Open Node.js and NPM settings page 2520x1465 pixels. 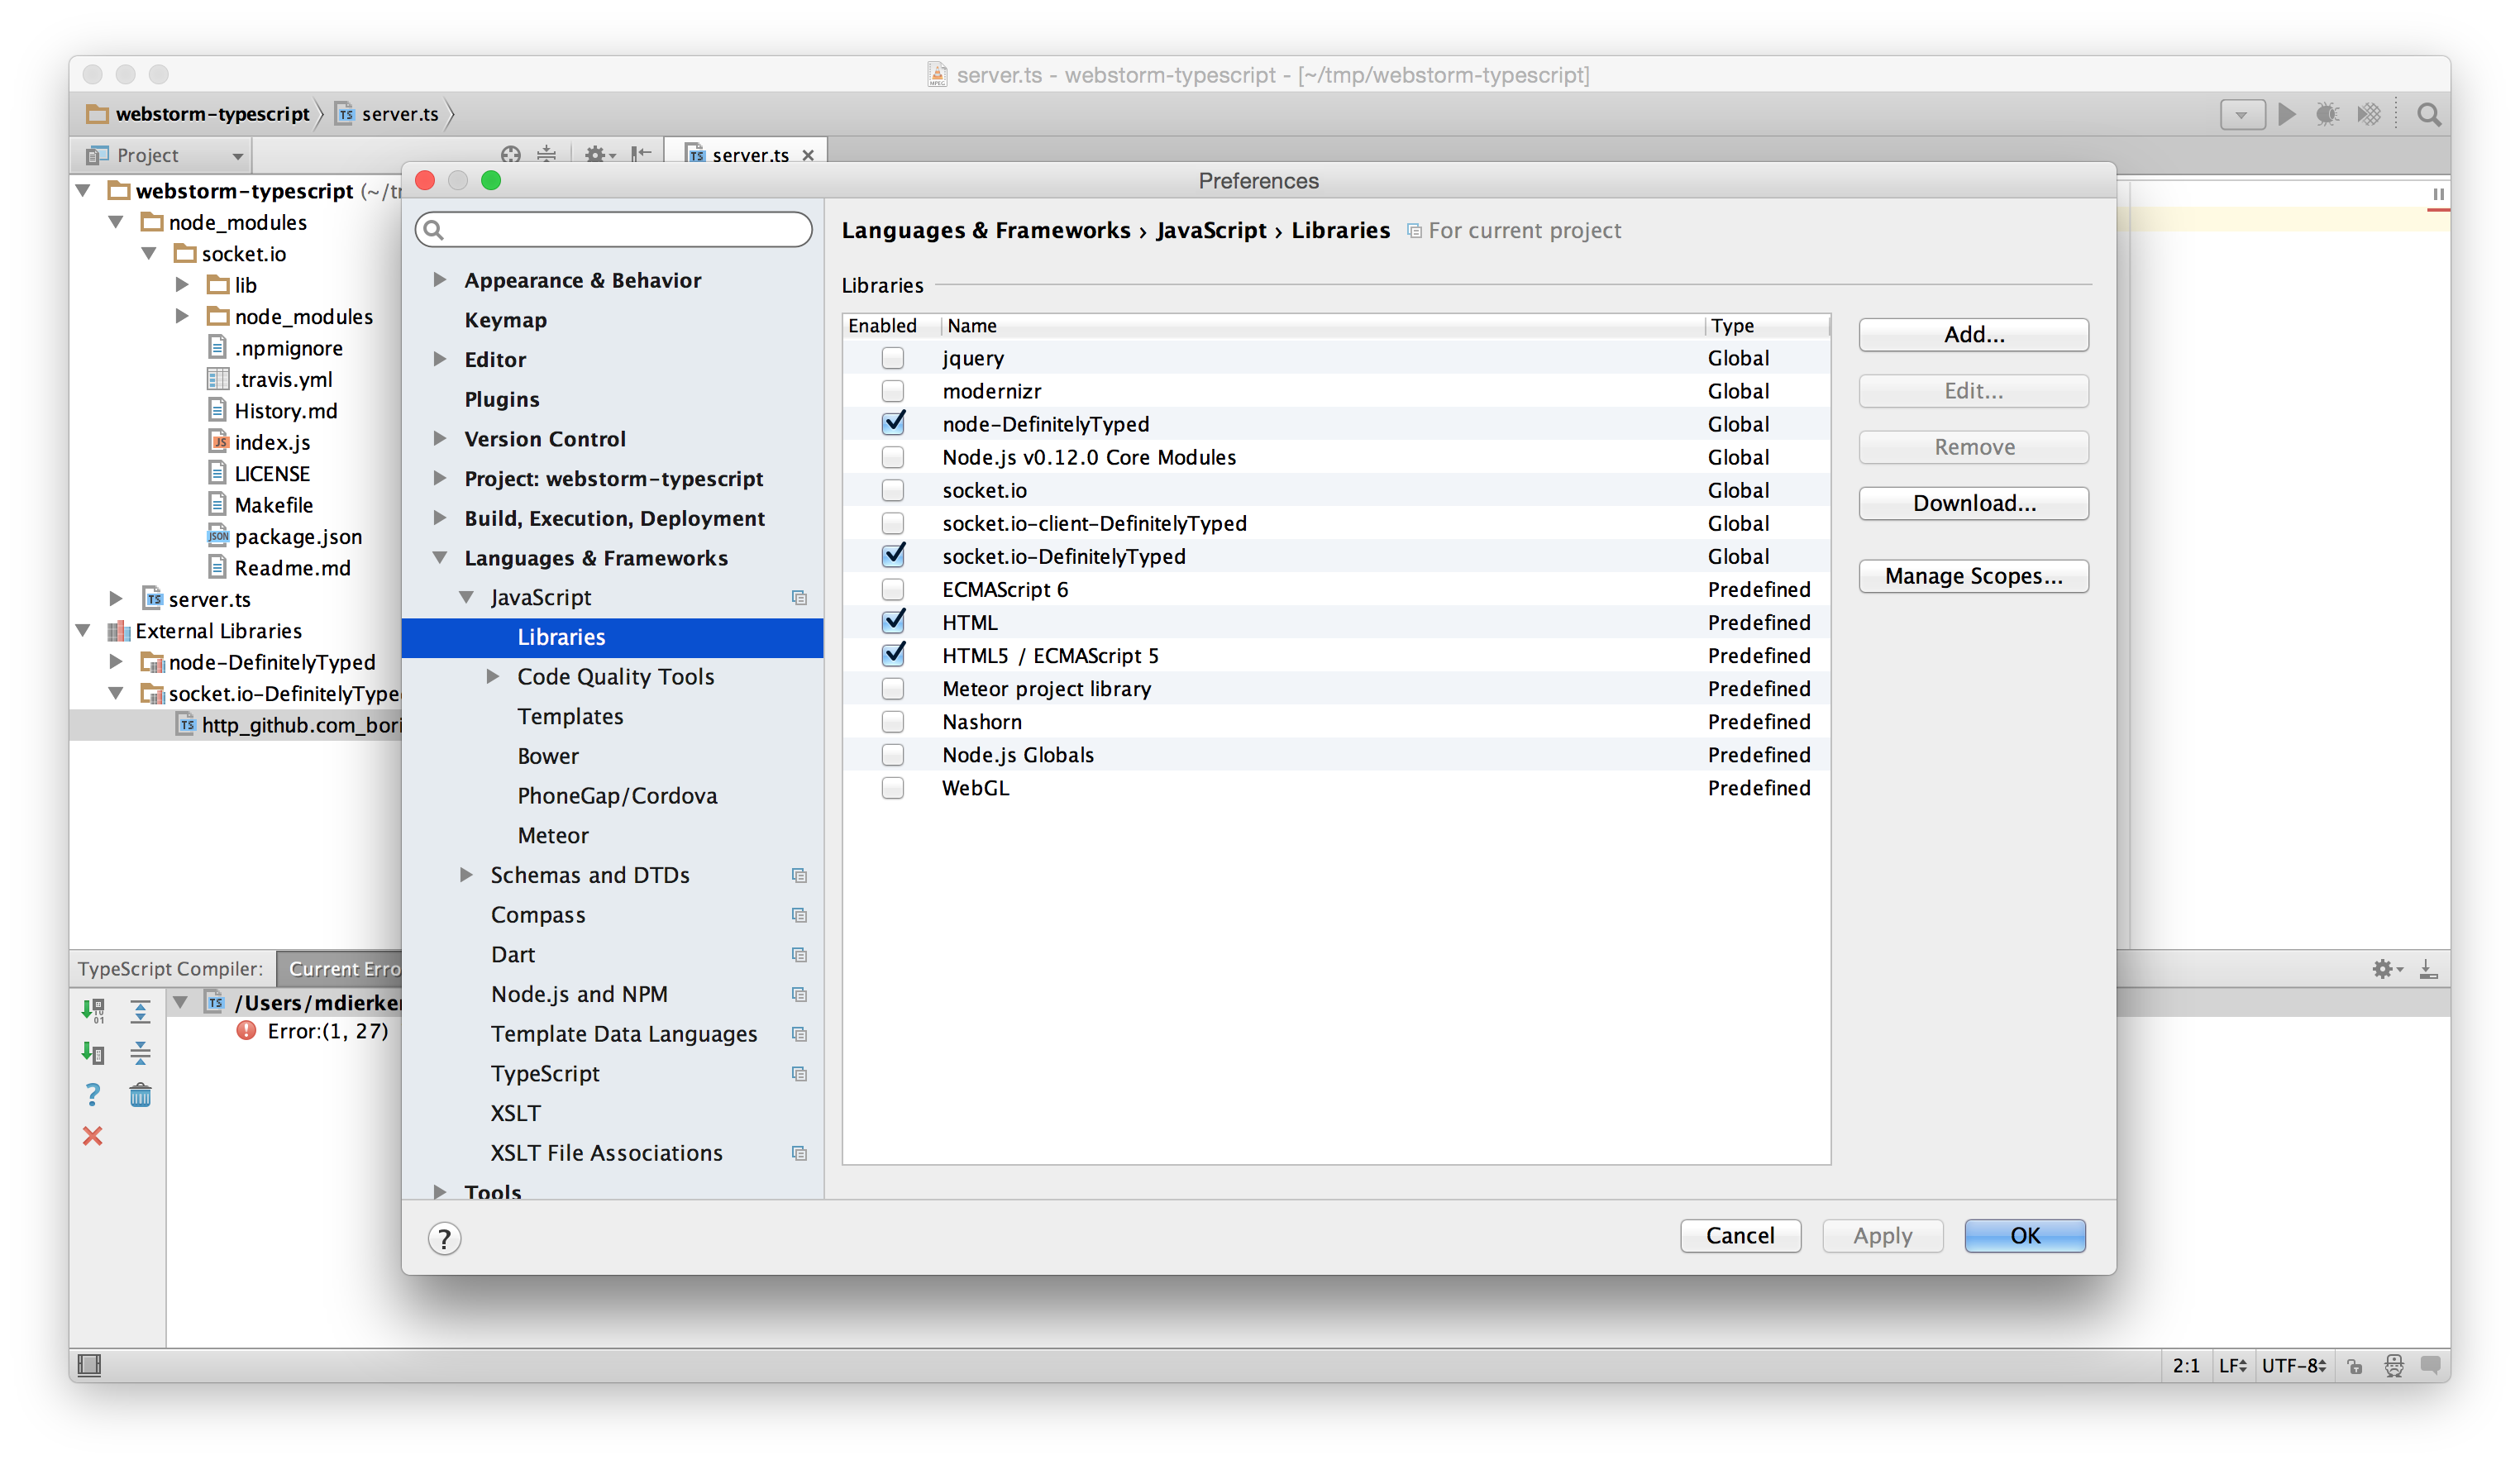tap(579, 994)
